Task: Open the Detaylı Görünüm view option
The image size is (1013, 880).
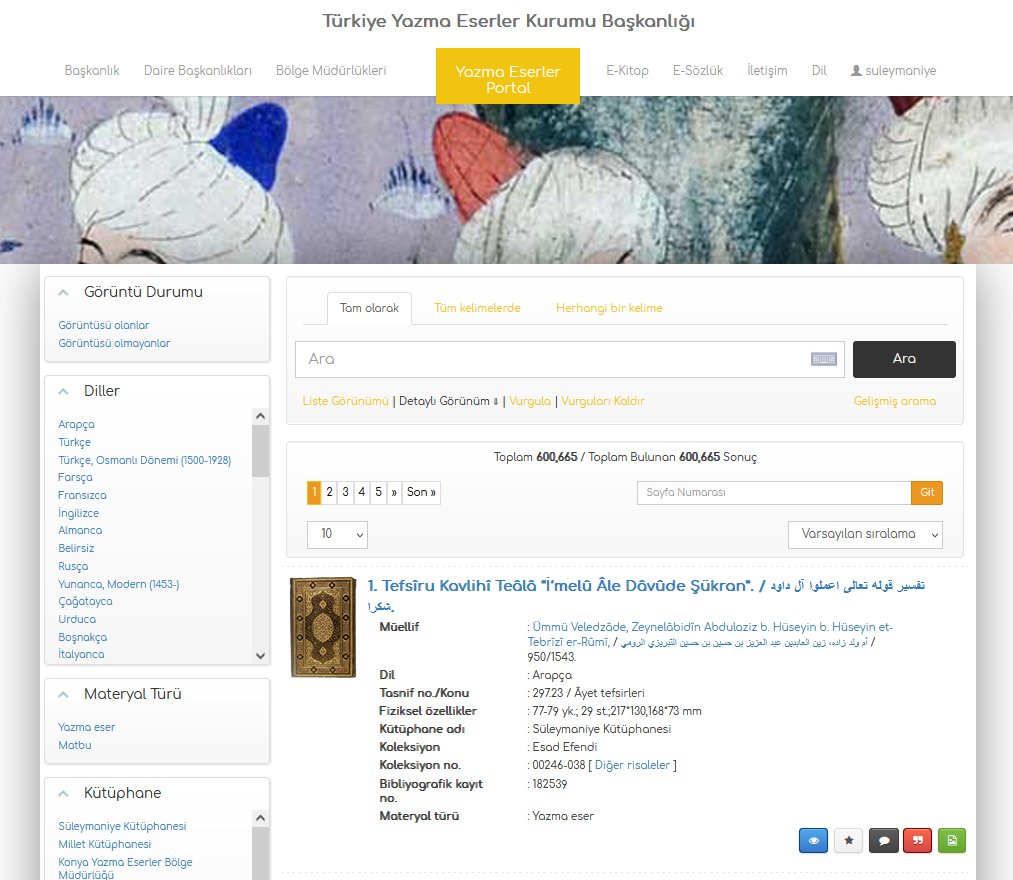Action: [x=448, y=401]
